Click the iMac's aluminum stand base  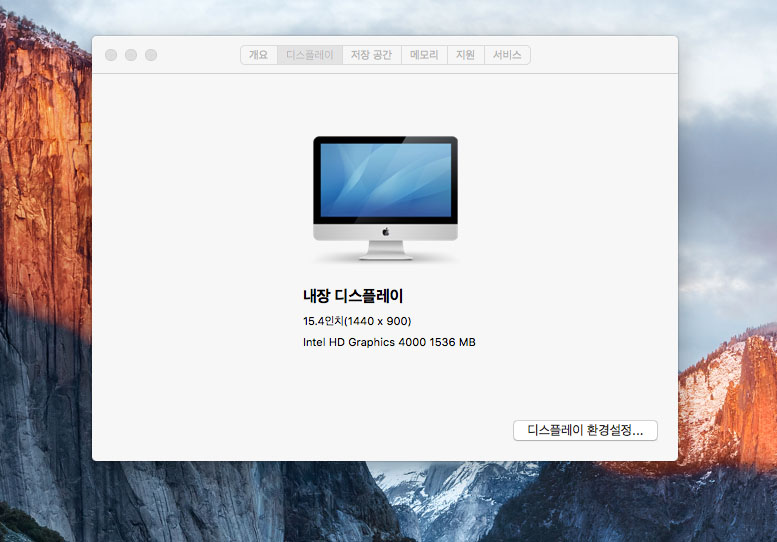(x=385, y=254)
